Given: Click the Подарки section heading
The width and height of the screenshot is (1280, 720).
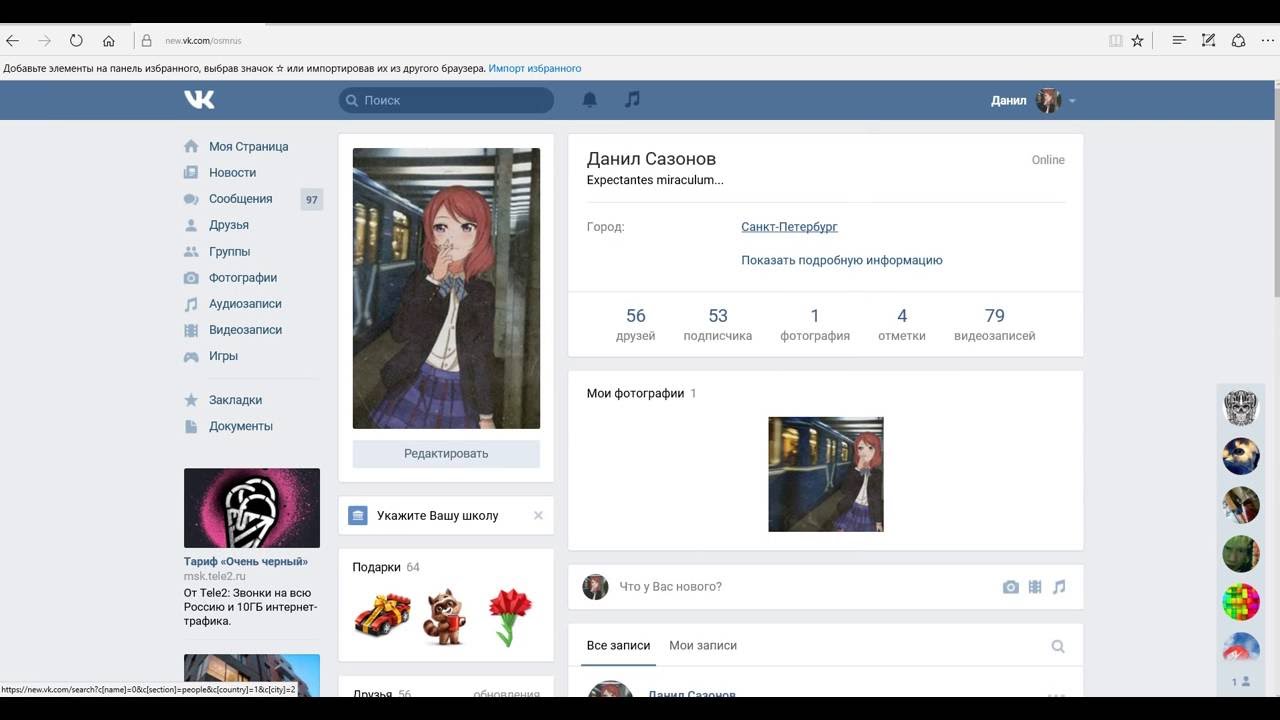Looking at the screenshot, I should coord(376,567).
